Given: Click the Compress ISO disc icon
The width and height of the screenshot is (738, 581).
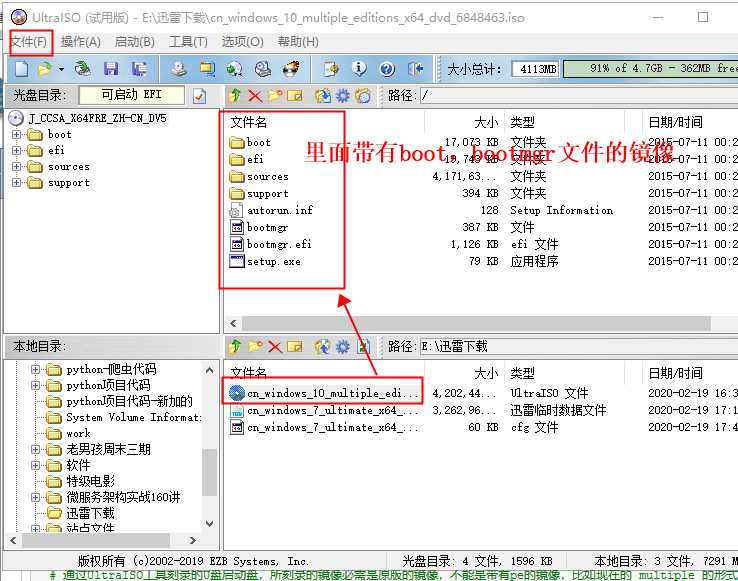Looking at the screenshot, I should coord(234,69).
